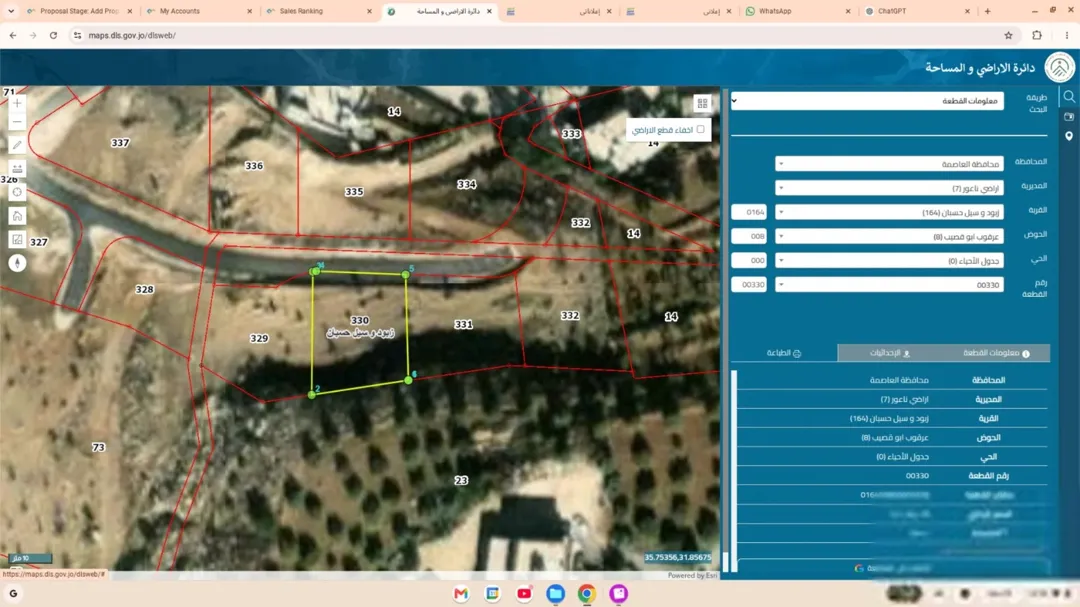
Task: Click the locate target tool
Action: [17, 192]
